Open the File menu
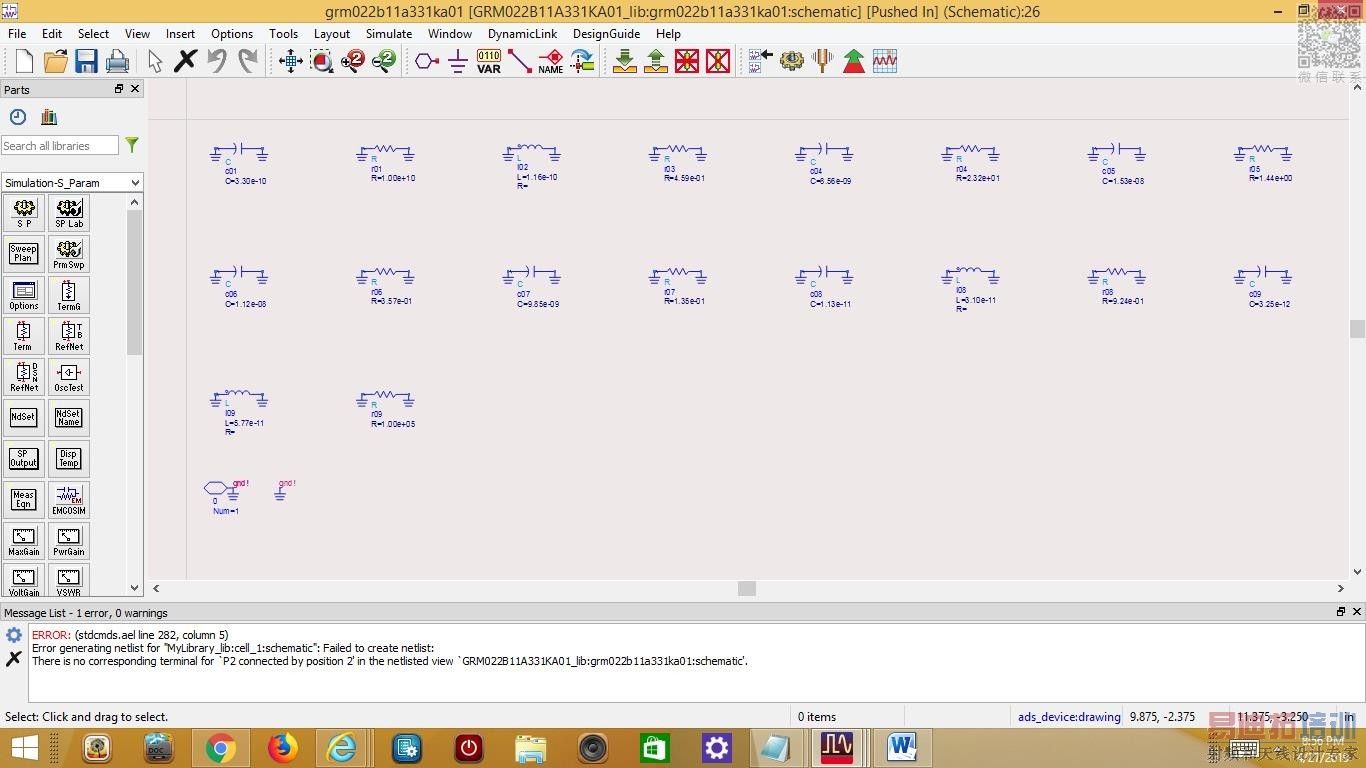The width and height of the screenshot is (1366, 768). pos(17,33)
